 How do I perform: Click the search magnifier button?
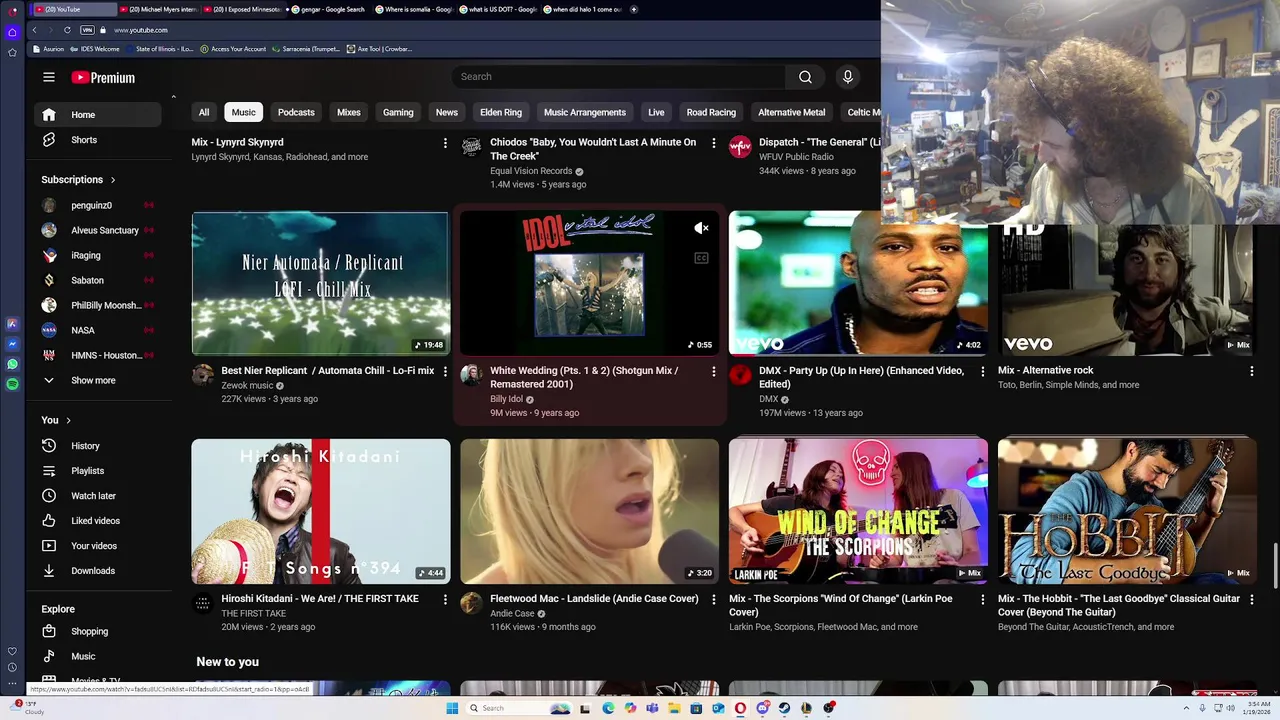[x=805, y=77]
